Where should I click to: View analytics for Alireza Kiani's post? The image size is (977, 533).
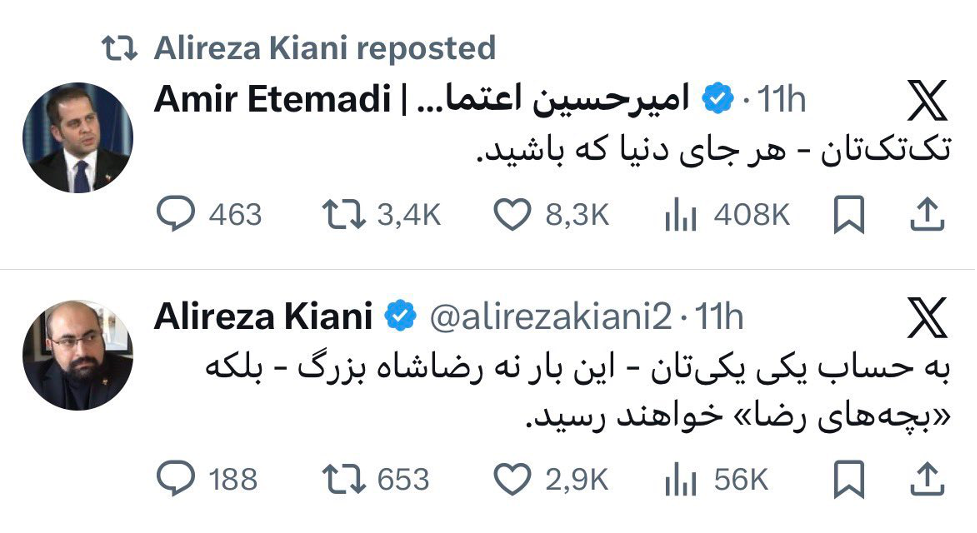pyautogui.click(x=680, y=480)
